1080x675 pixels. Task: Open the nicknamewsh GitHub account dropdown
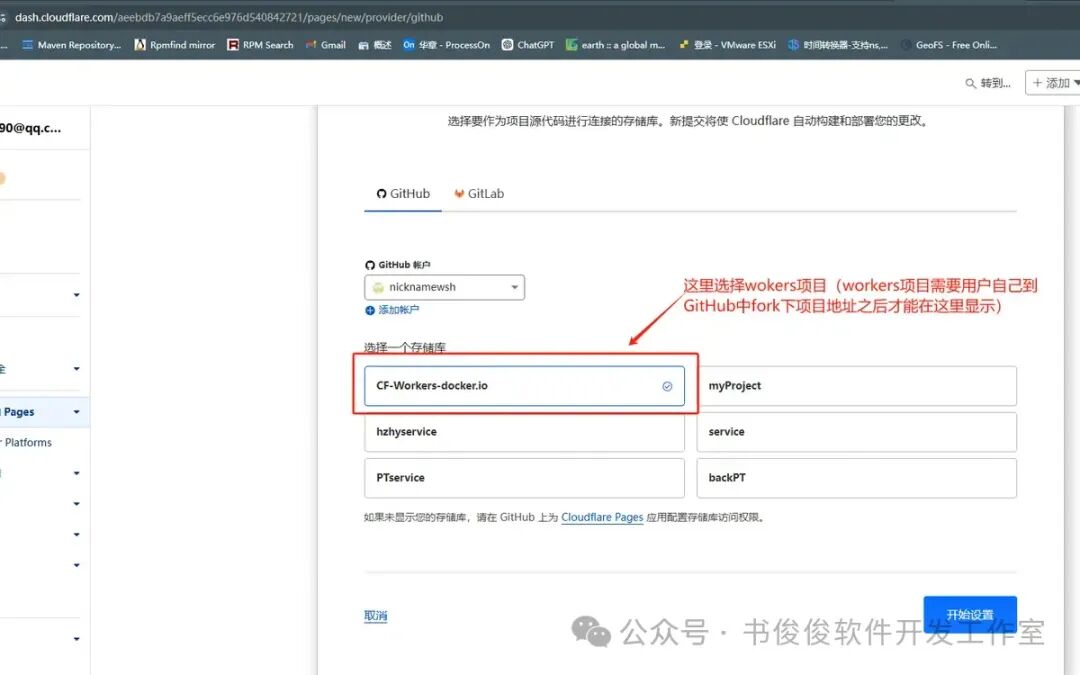click(x=444, y=287)
